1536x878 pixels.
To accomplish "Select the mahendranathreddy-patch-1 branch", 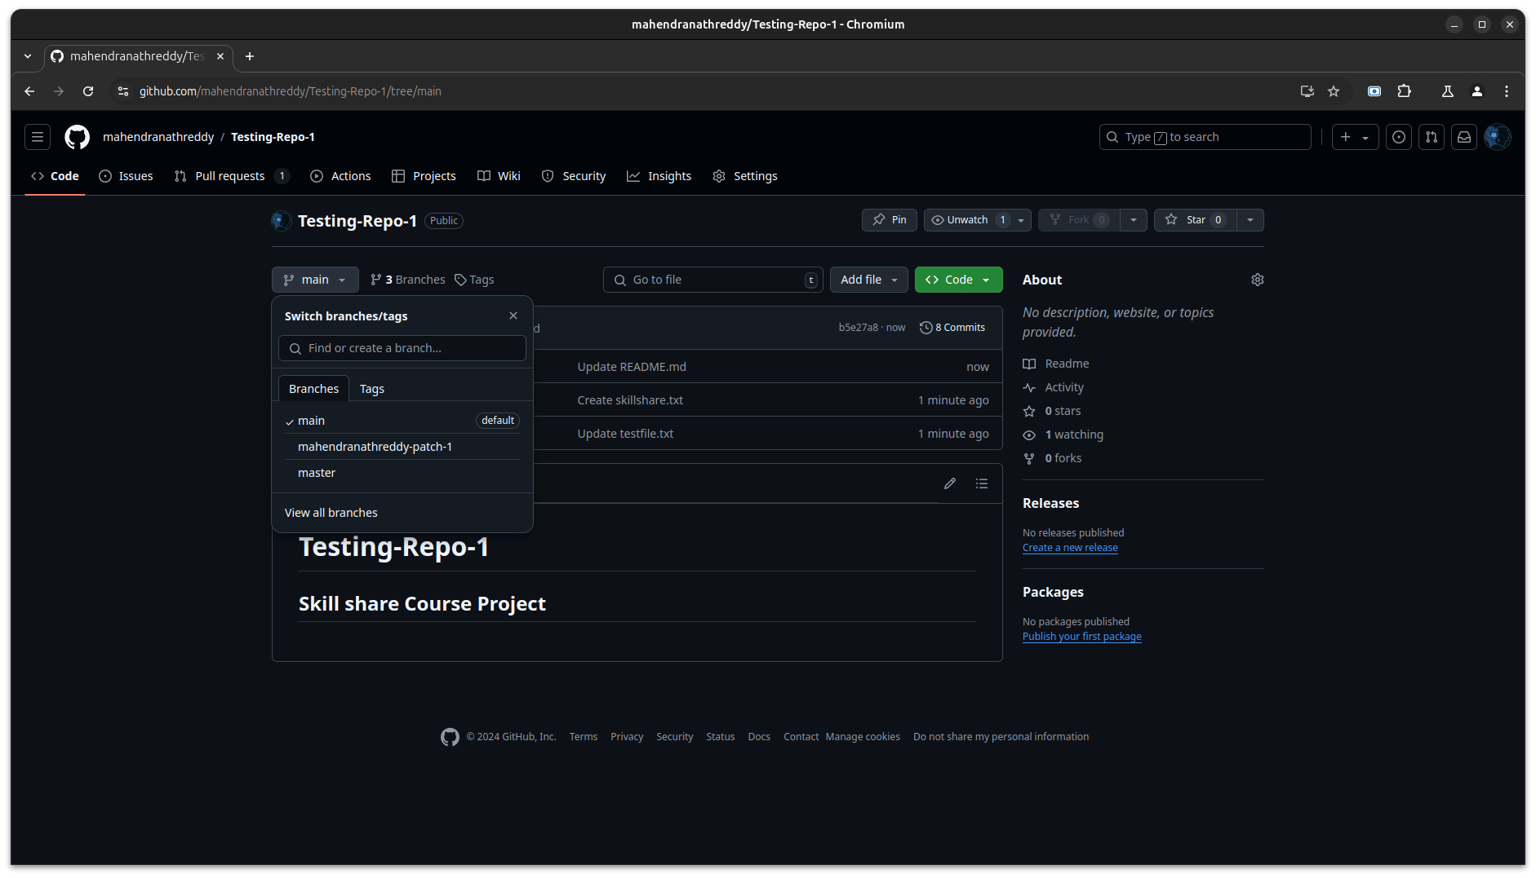I will coord(402,447).
